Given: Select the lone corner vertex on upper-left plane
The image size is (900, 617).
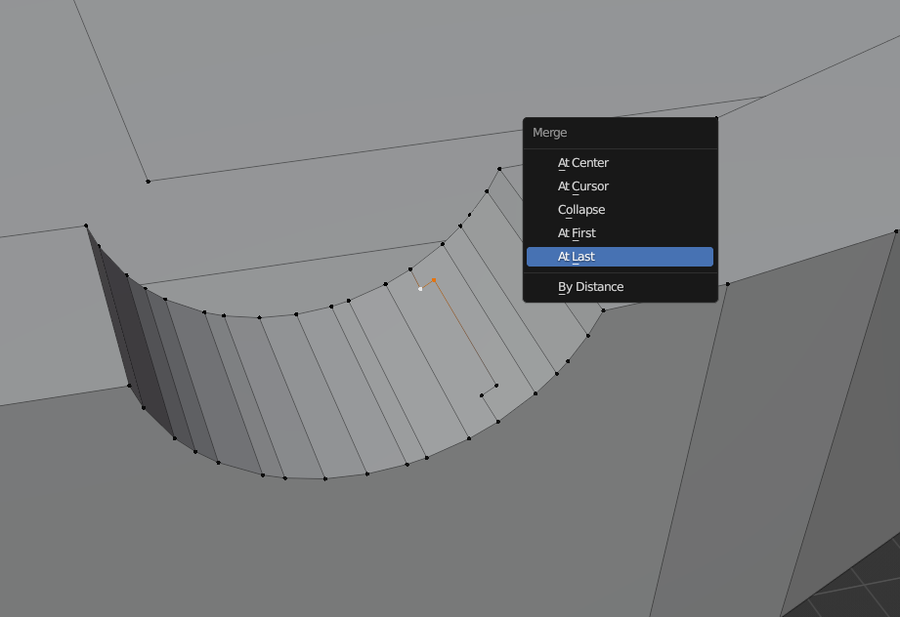Looking at the screenshot, I should 148,181.
